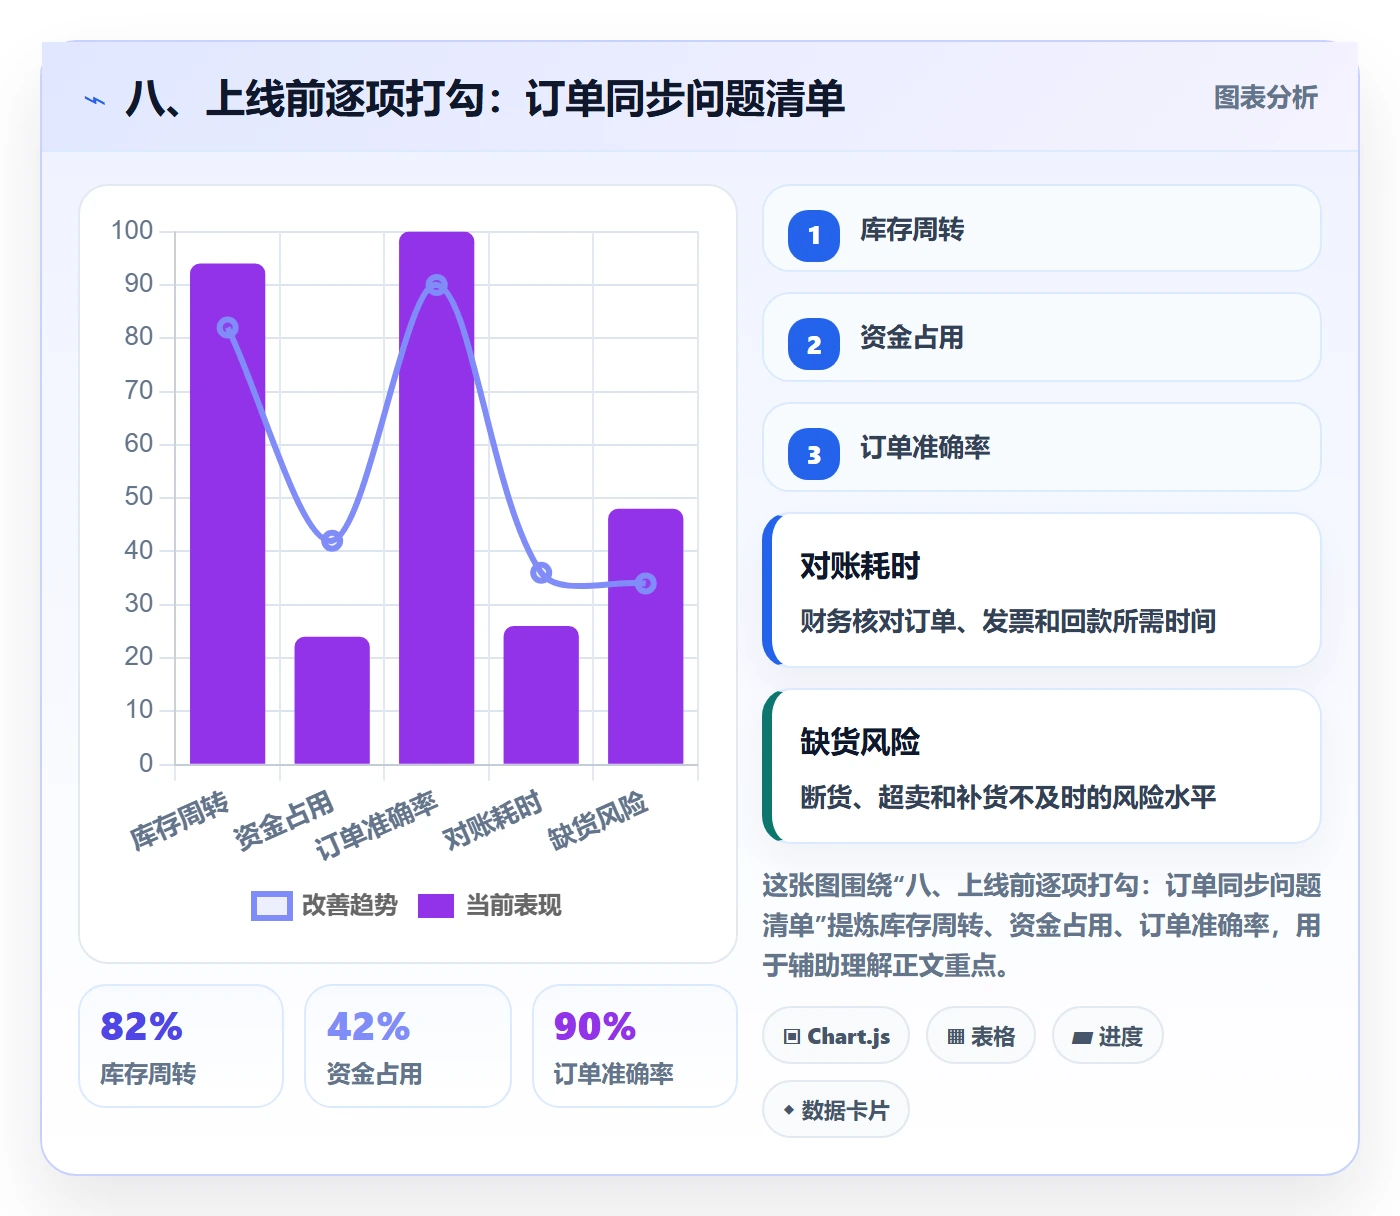Click the number 3 badge for 订单准确率
The width and height of the screenshot is (1400, 1216).
[x=814, y=454]
